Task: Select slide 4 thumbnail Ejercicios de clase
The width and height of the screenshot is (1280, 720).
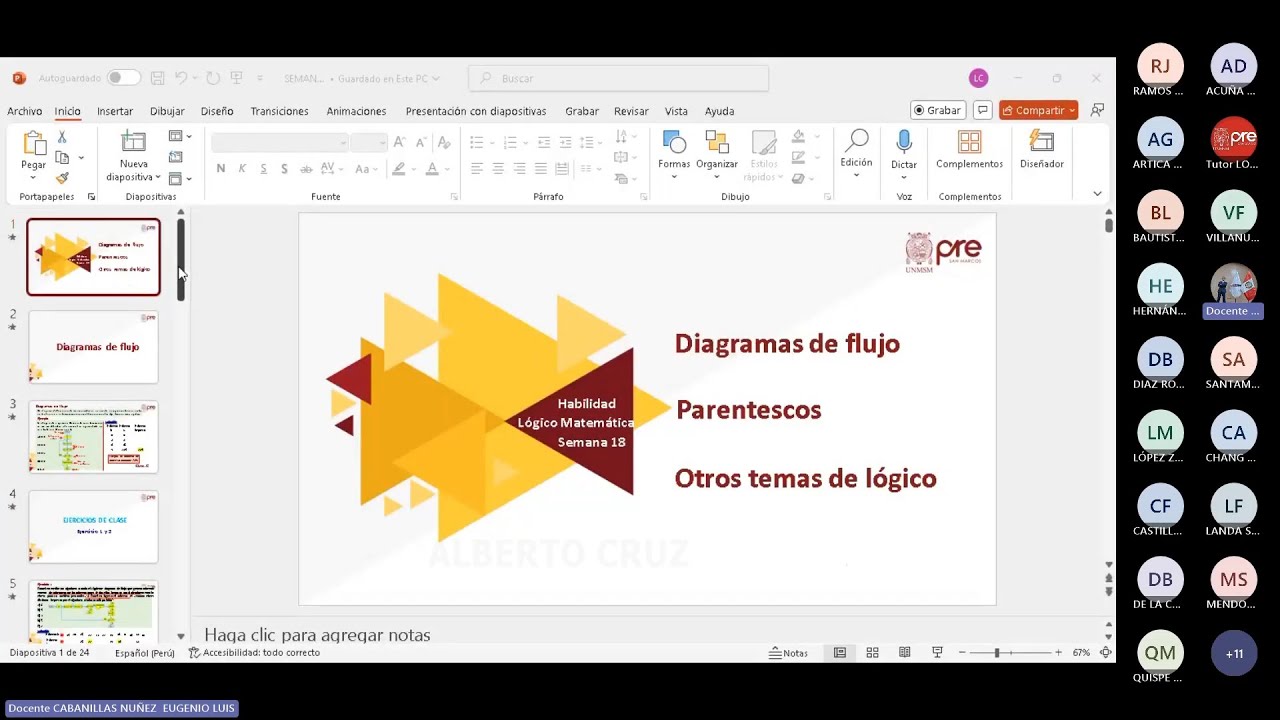Action: coord(93,527)
